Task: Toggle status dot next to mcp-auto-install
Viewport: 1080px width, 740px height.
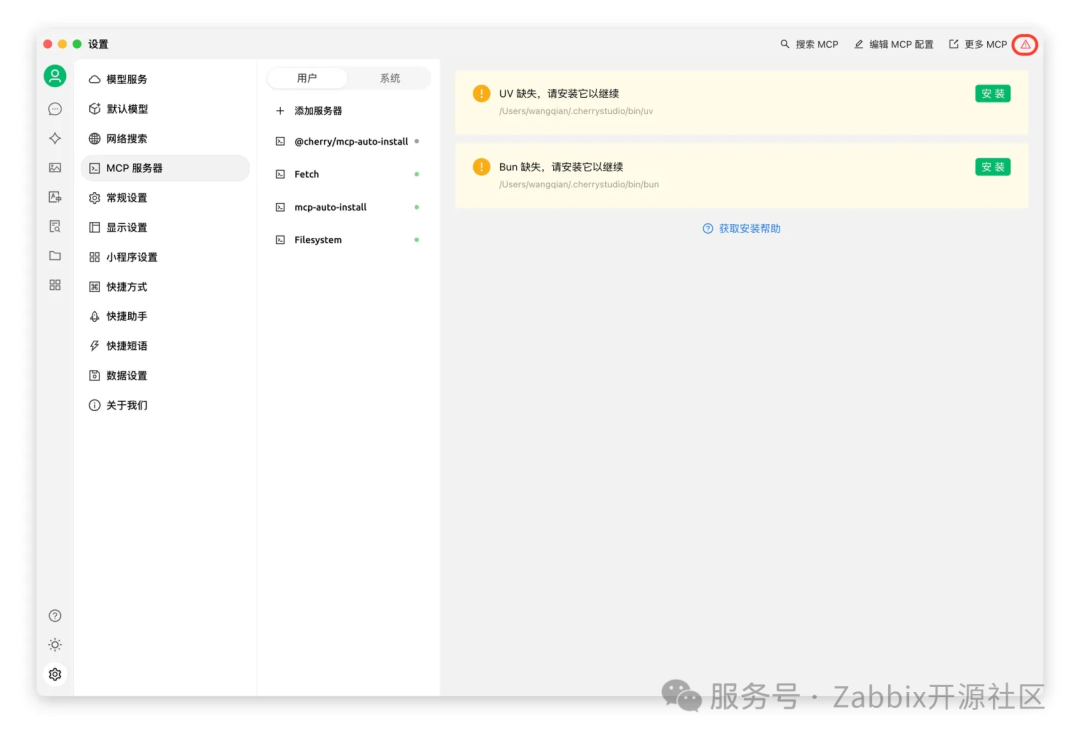Action: [x=419, y=207]
